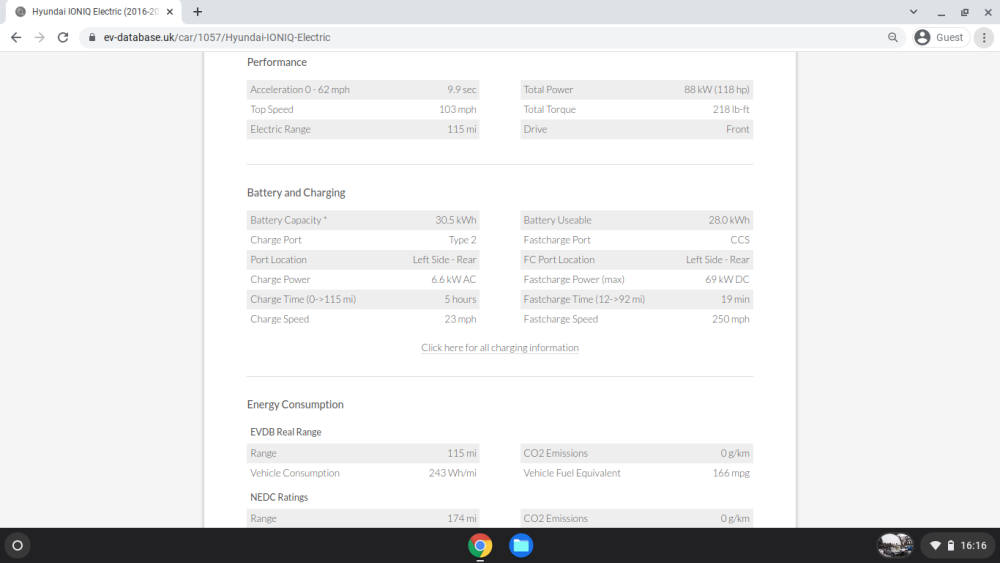Reload the current page
The image size is (1000, 563).
pyautogui.click(x=62, y=38)
